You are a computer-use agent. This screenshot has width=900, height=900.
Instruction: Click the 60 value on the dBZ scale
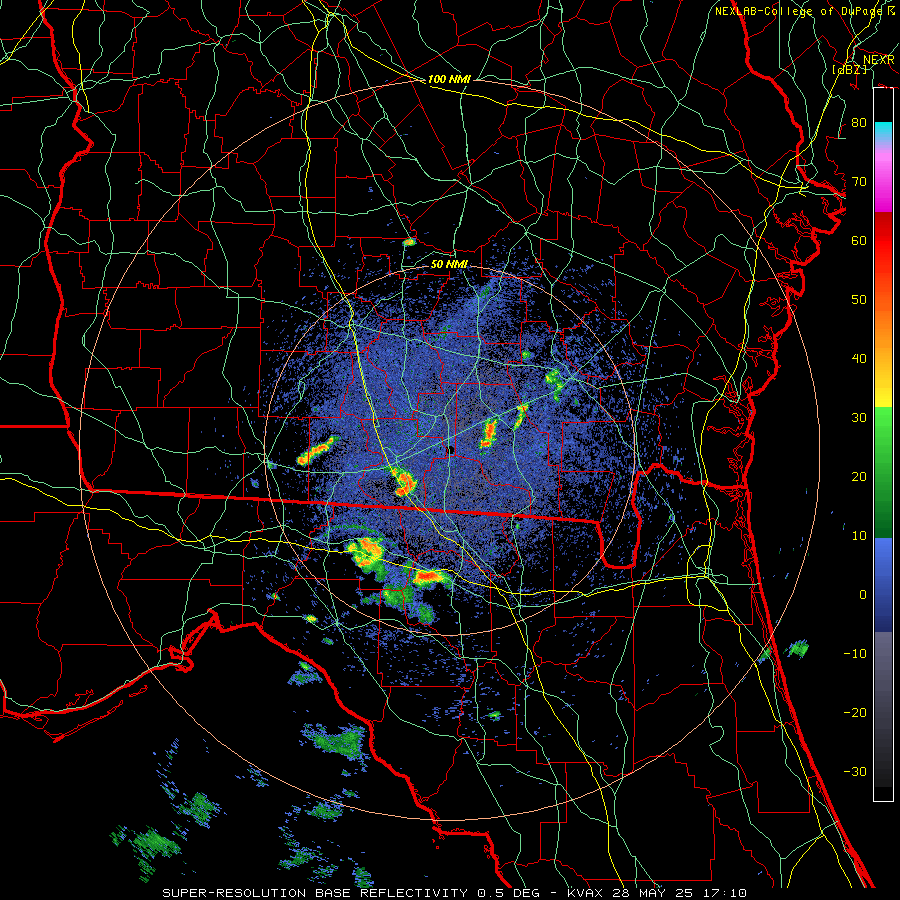tap(859, 240)
